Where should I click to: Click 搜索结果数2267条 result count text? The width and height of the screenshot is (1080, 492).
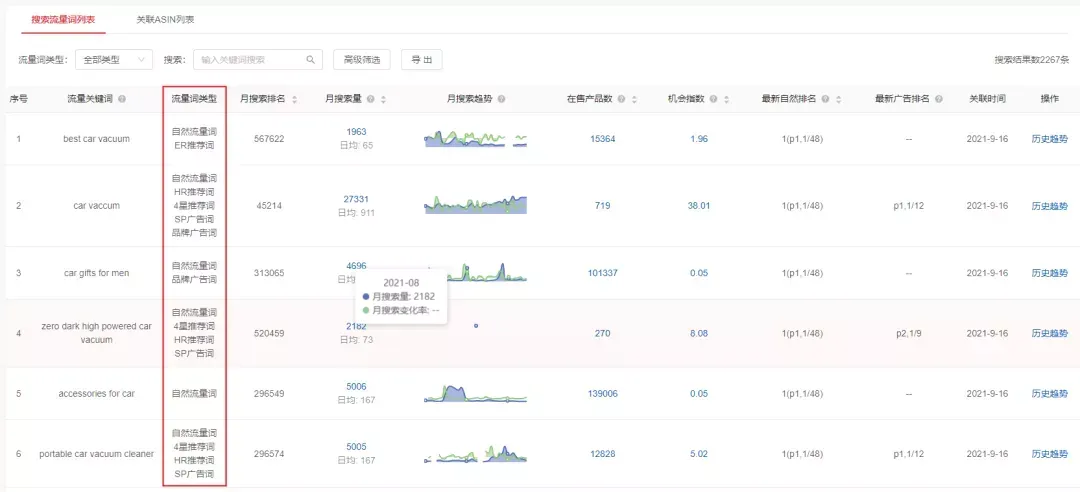click(1031, 60)
